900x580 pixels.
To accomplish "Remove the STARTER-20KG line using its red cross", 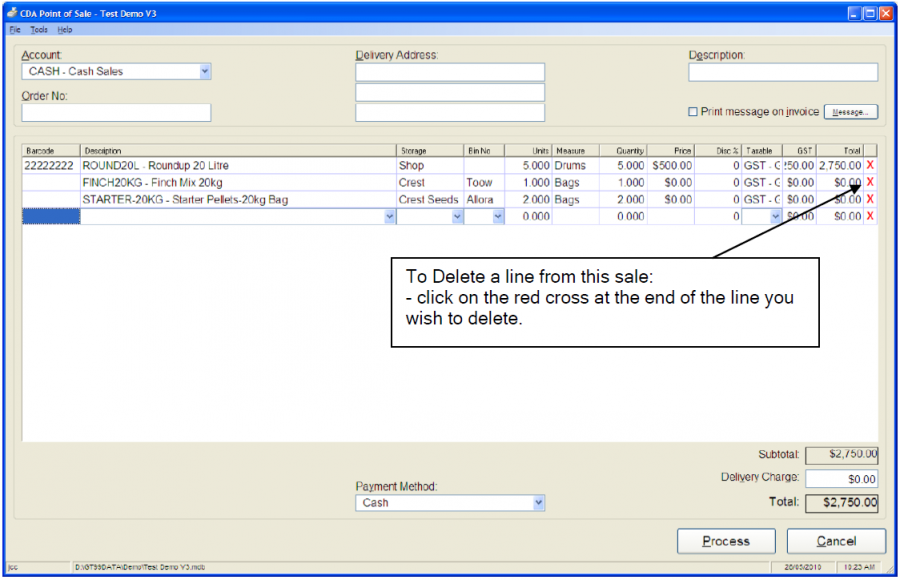I will pyautogui.click(x=869, y=199).
